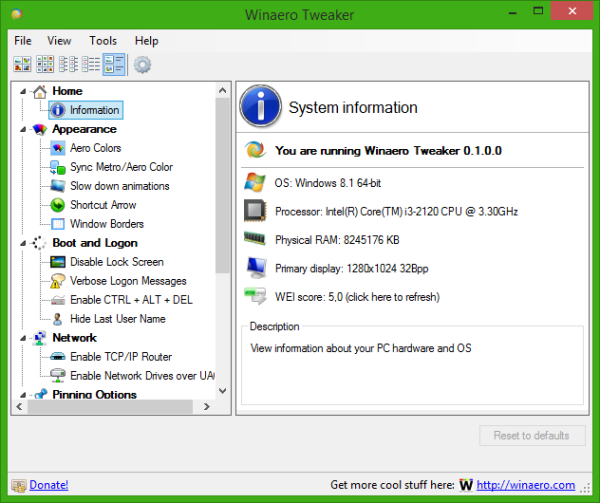Screen dimensions: 600x503
Task: Collapse the Home tree node
Action: (x=23, y=91)
